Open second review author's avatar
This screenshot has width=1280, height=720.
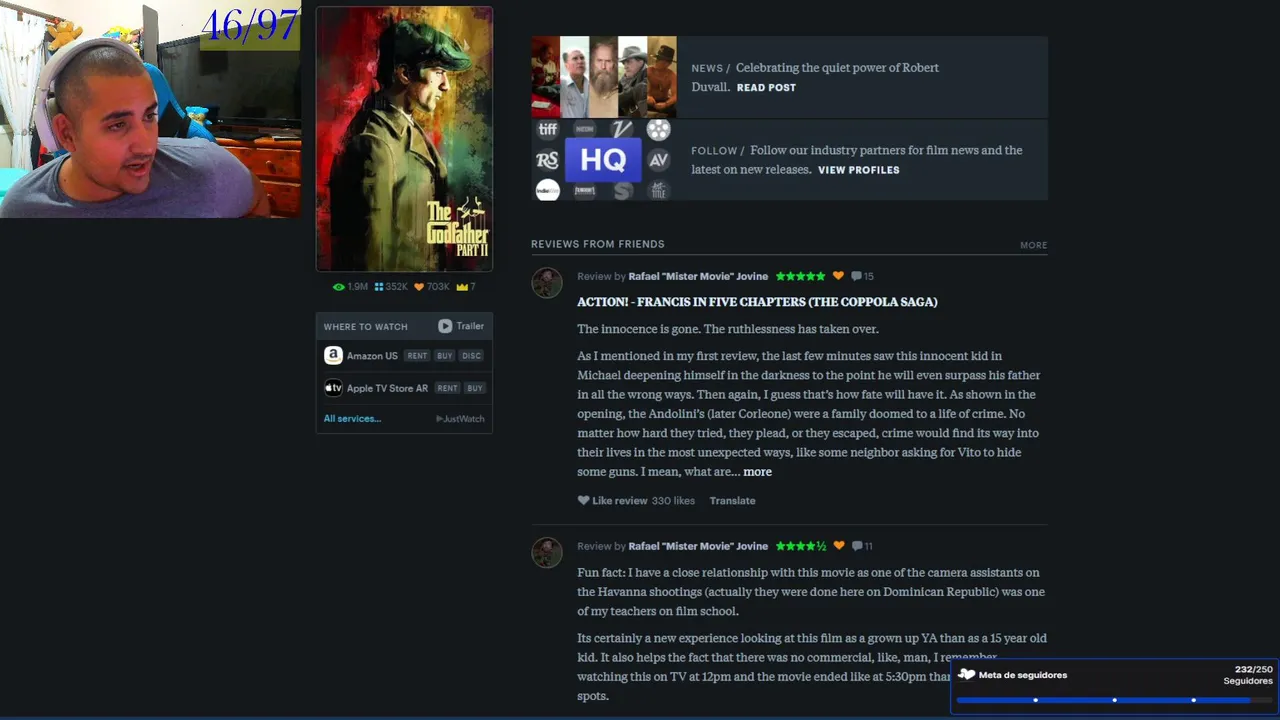tap(547, 553)
